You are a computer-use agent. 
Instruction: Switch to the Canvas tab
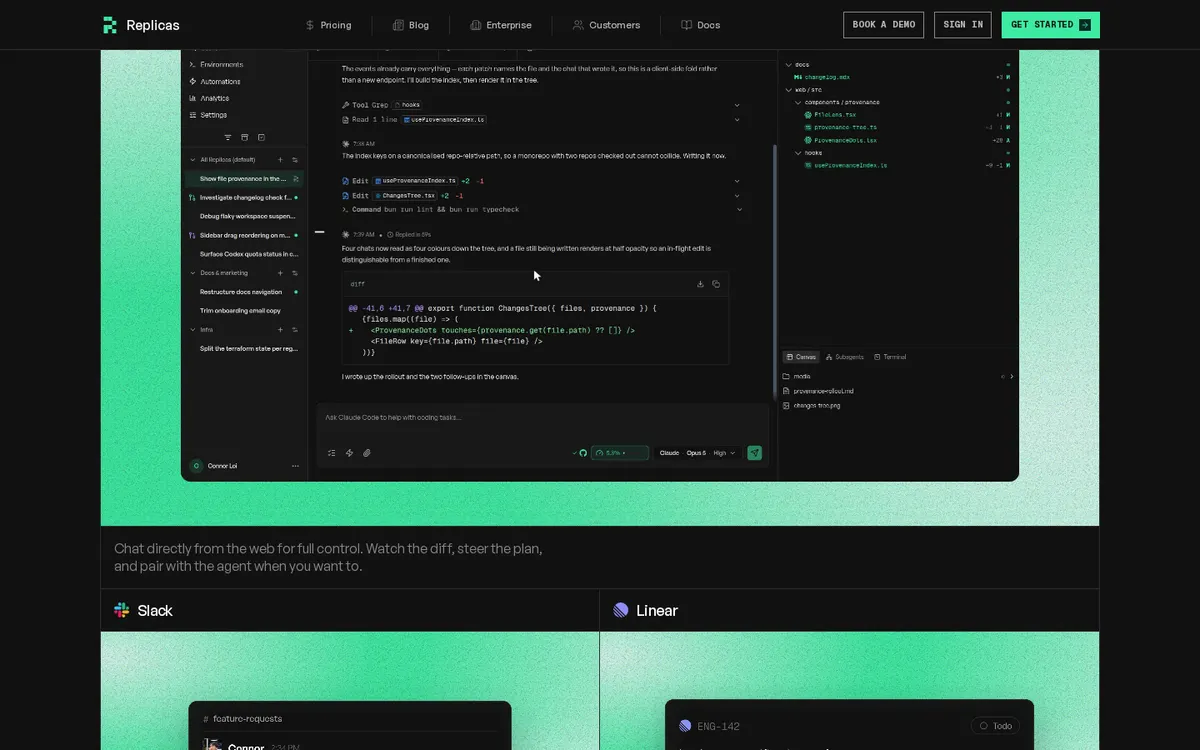(800, 357)
